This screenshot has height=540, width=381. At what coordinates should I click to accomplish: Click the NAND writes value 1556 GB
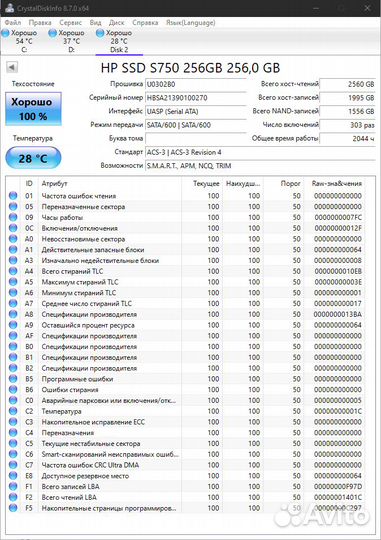click(347, 112)
